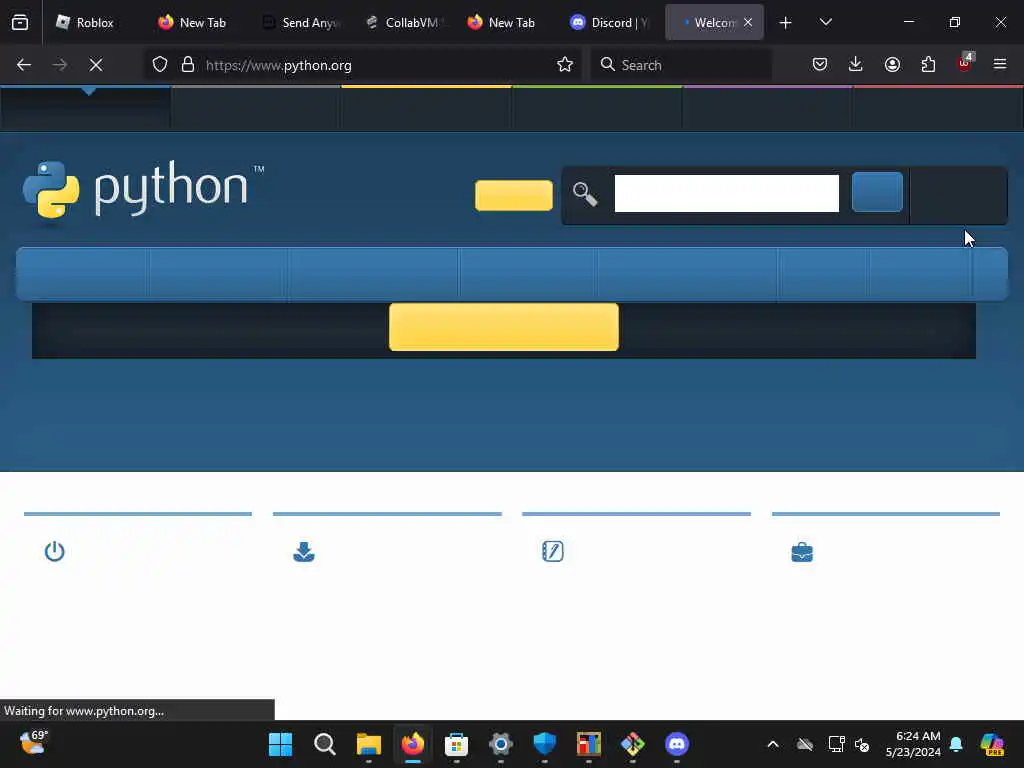Viewport: 1024px width, 768px height.
Task: Click the large yellow banner button
Action: pyautogui.click(x=504, y=327)
